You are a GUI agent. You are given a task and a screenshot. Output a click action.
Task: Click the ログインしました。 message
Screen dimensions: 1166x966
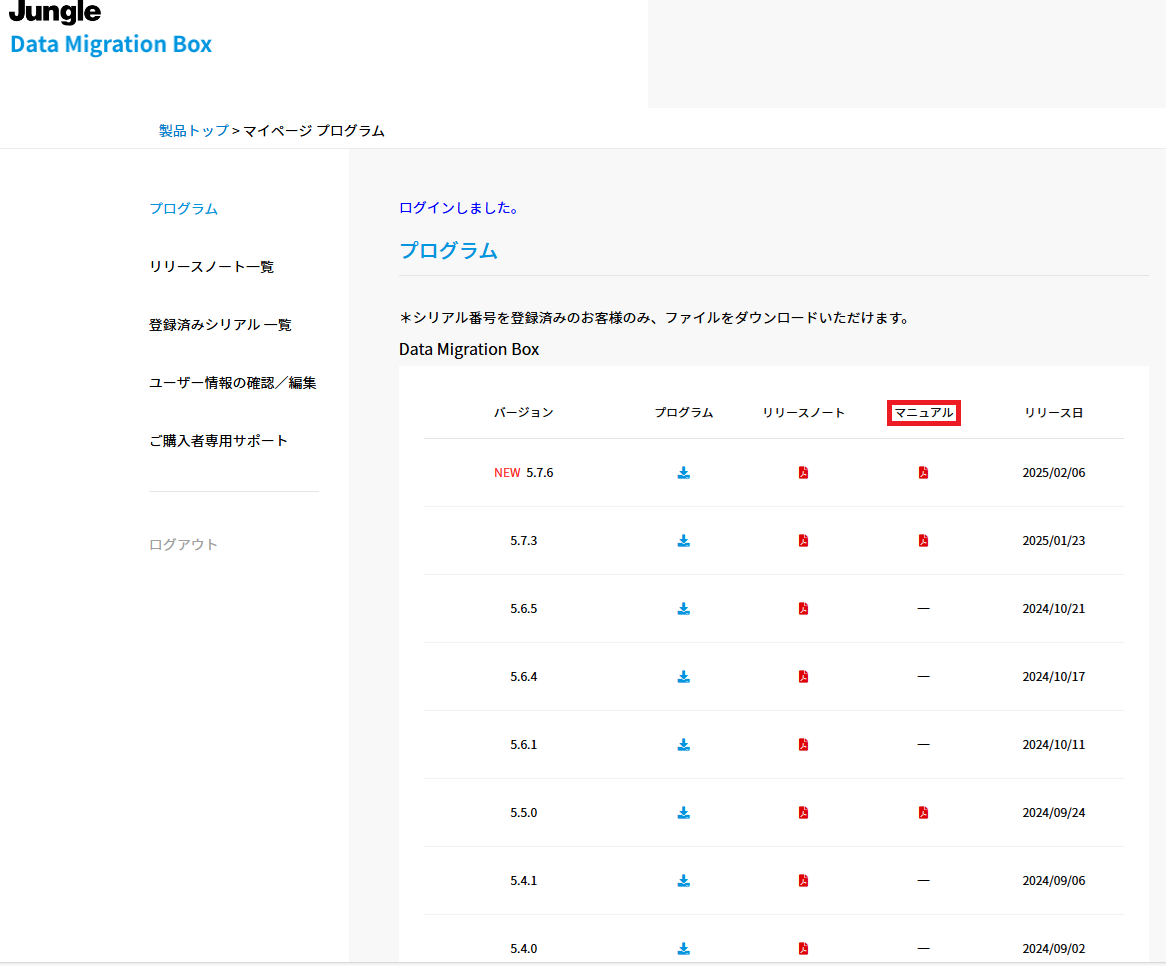458,208
